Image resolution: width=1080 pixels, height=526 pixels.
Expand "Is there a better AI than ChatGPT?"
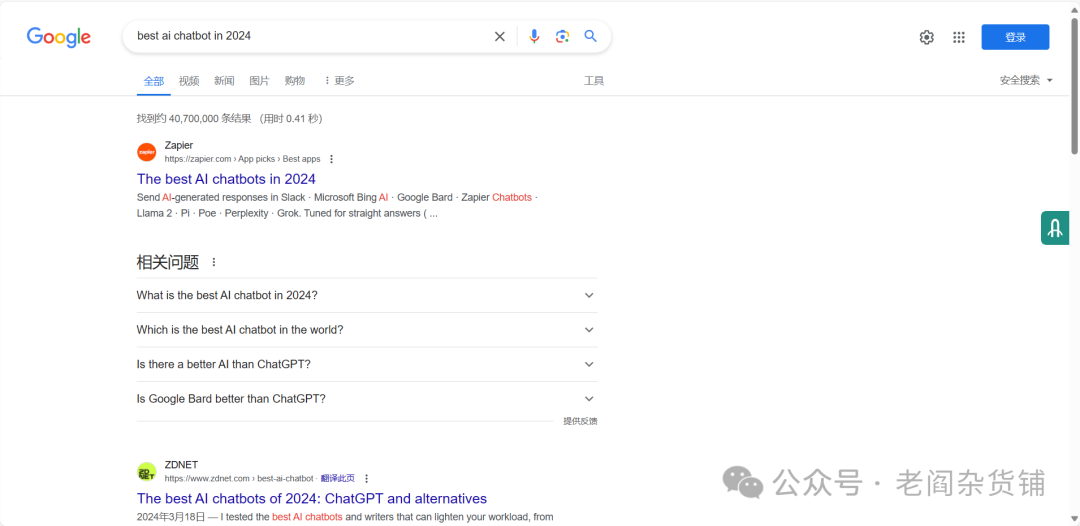(x=367, y=364)
